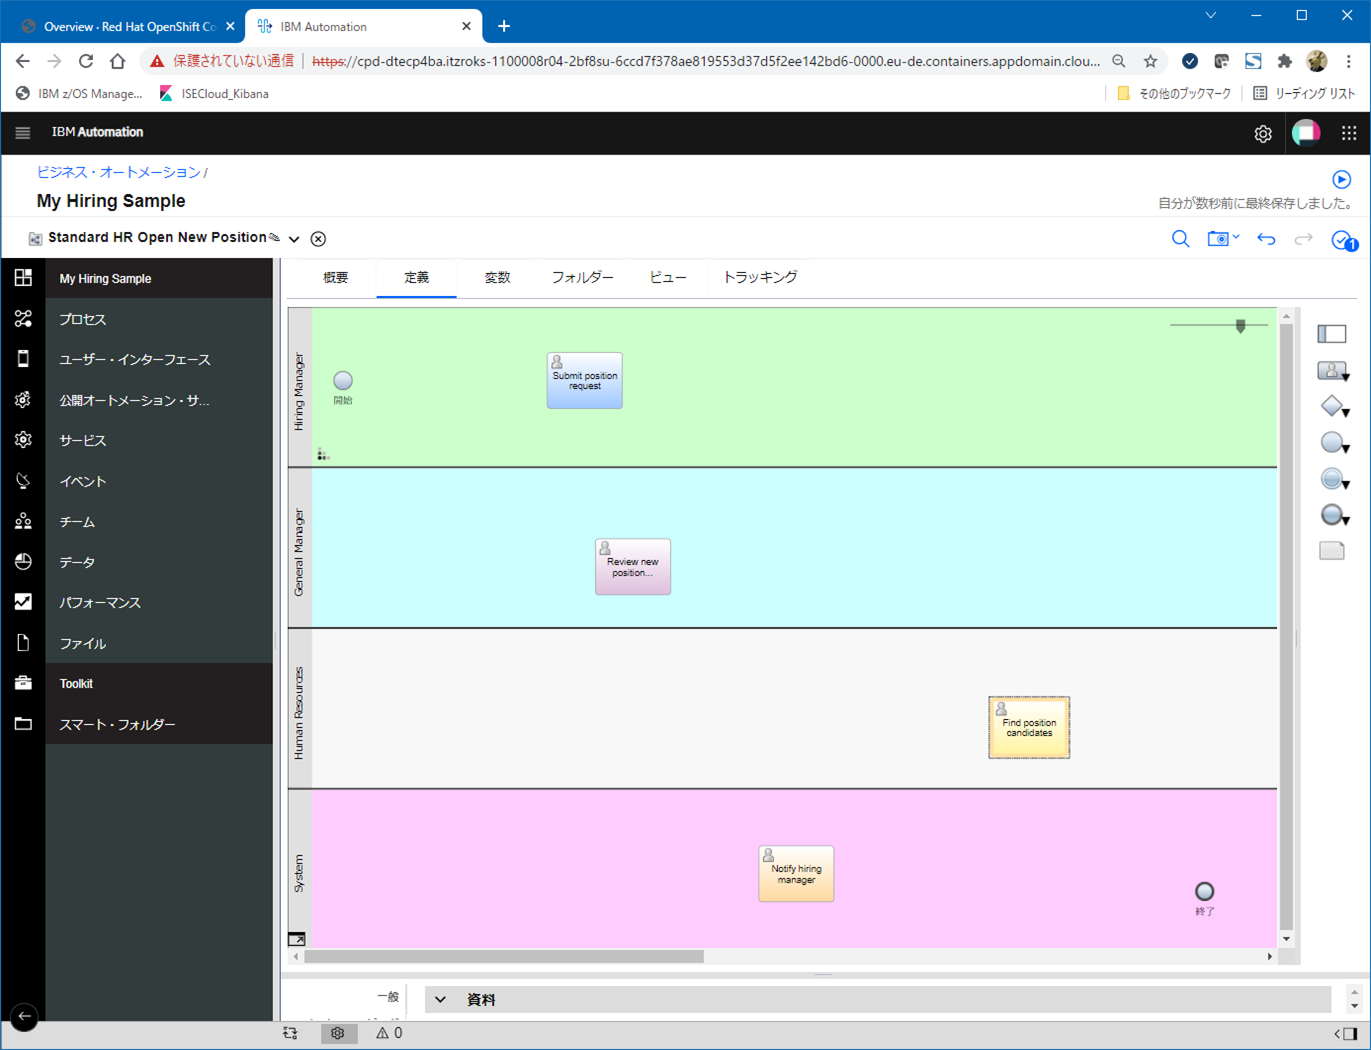Screen dimensions: 1371x1050
Task: Click the canvas vertical scrollbar thumb
Action: (x=1286, y=627)
